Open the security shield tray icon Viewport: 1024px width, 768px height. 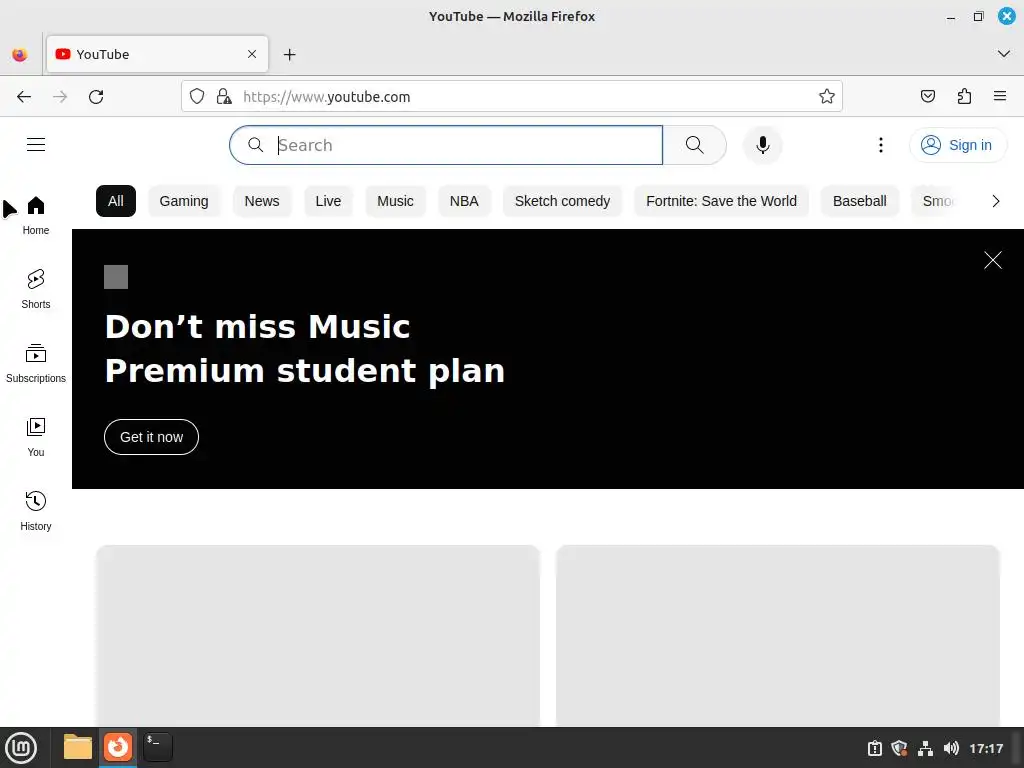coord(900,748)
